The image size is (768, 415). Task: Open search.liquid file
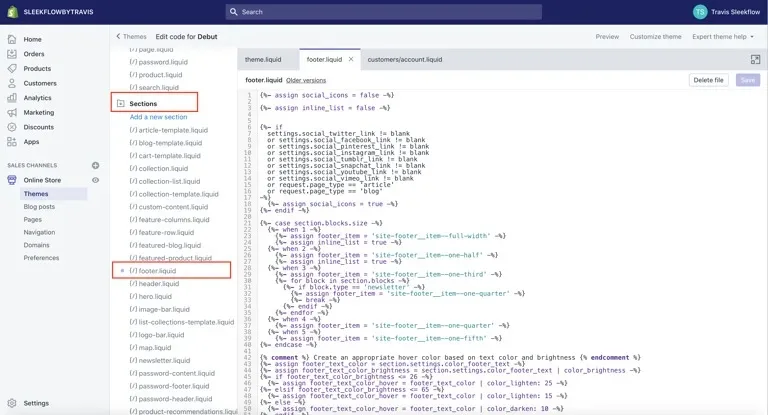[x=154, y=88]
